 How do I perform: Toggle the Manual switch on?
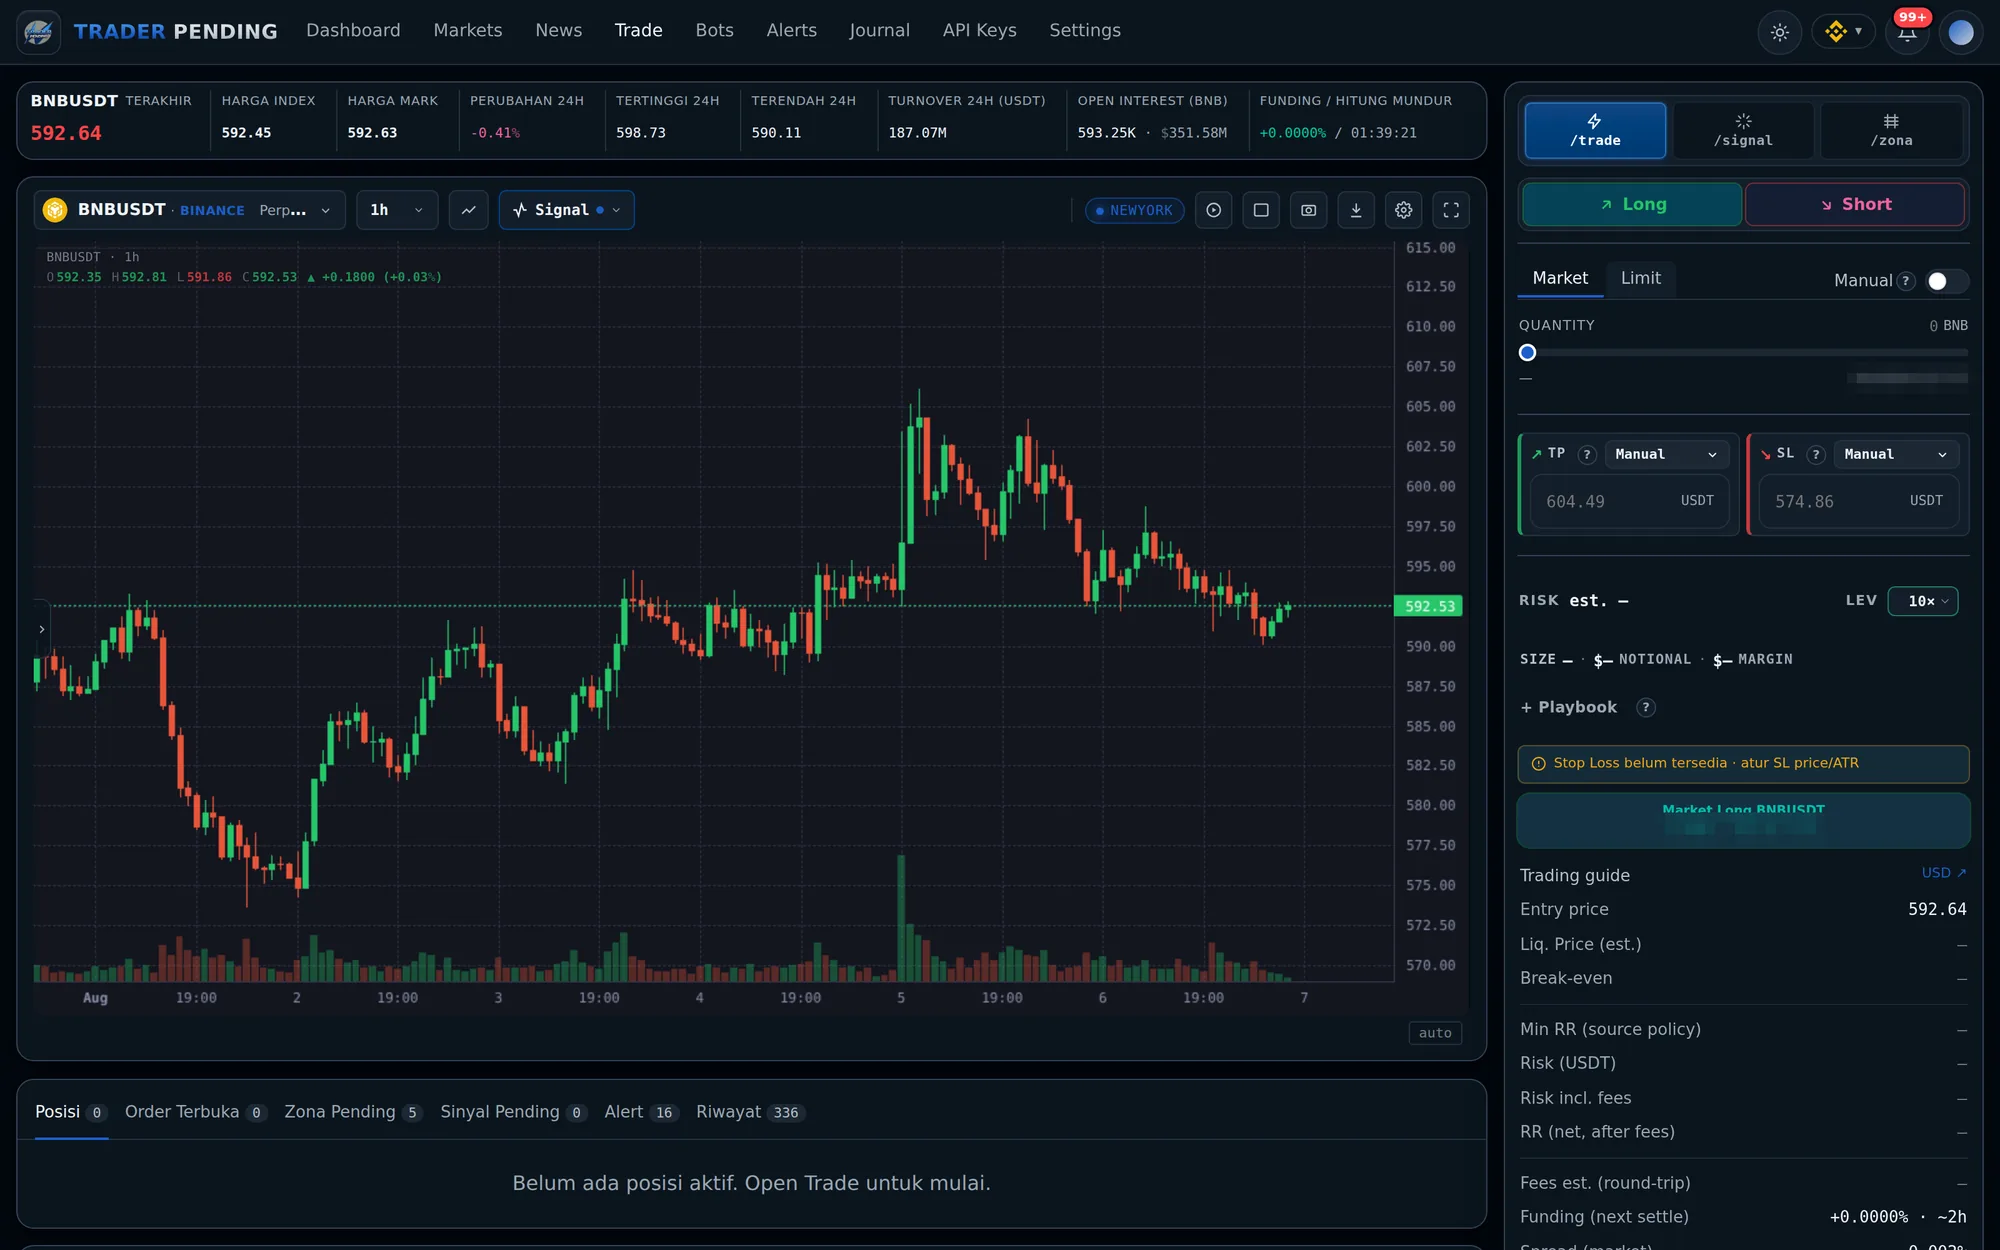pyautogui.click(x=1946, y=281)
